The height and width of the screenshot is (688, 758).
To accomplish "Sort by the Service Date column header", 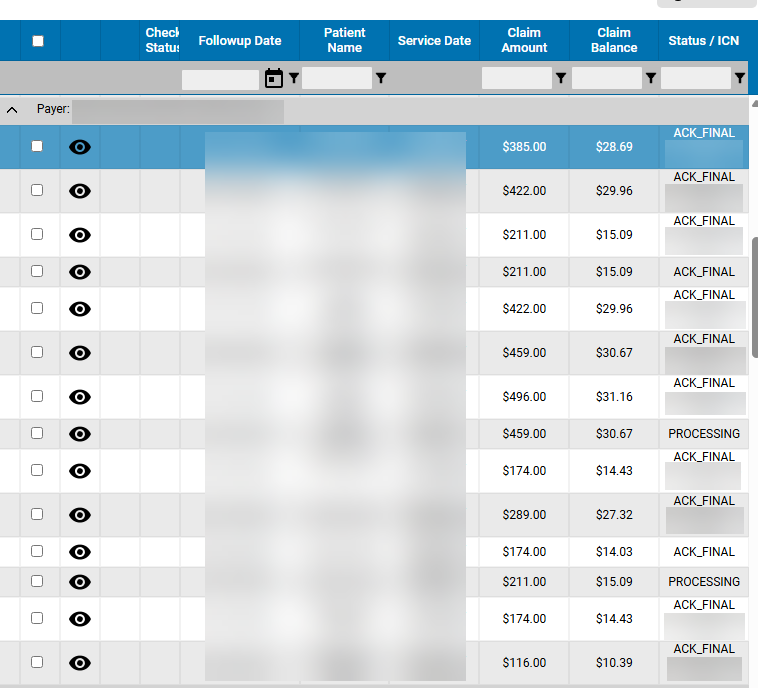I will point(434,41).
